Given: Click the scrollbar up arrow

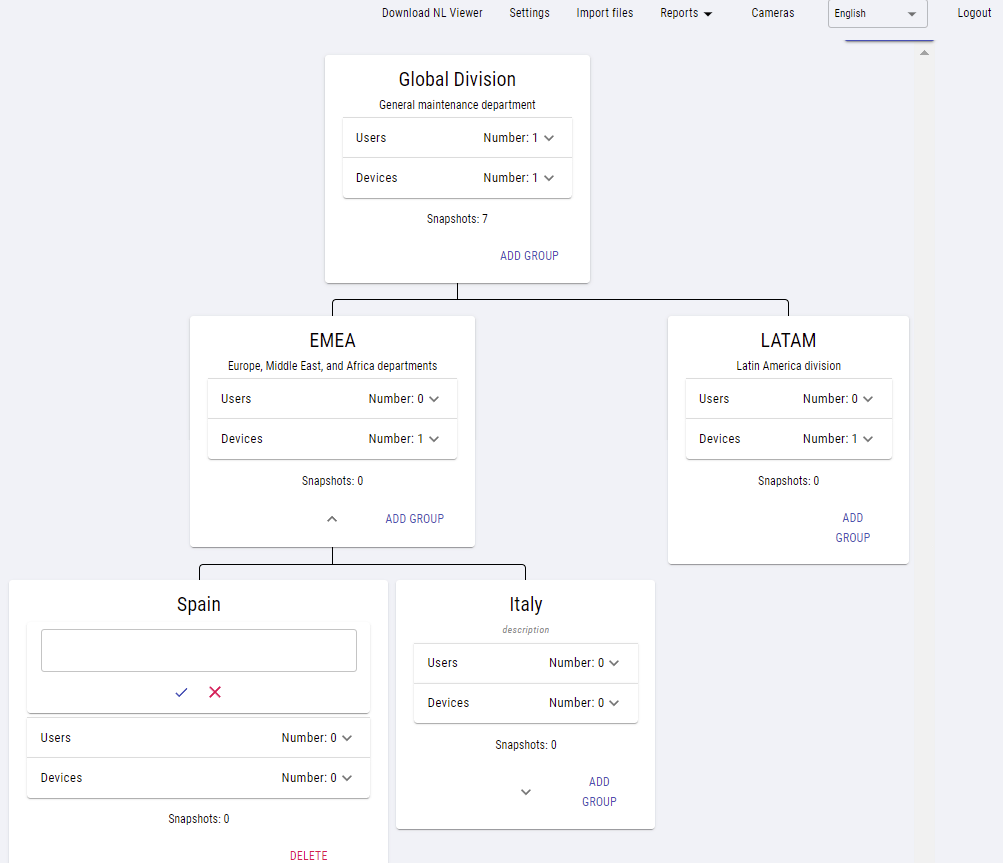Looking at the screenshot, I should 924,52.
